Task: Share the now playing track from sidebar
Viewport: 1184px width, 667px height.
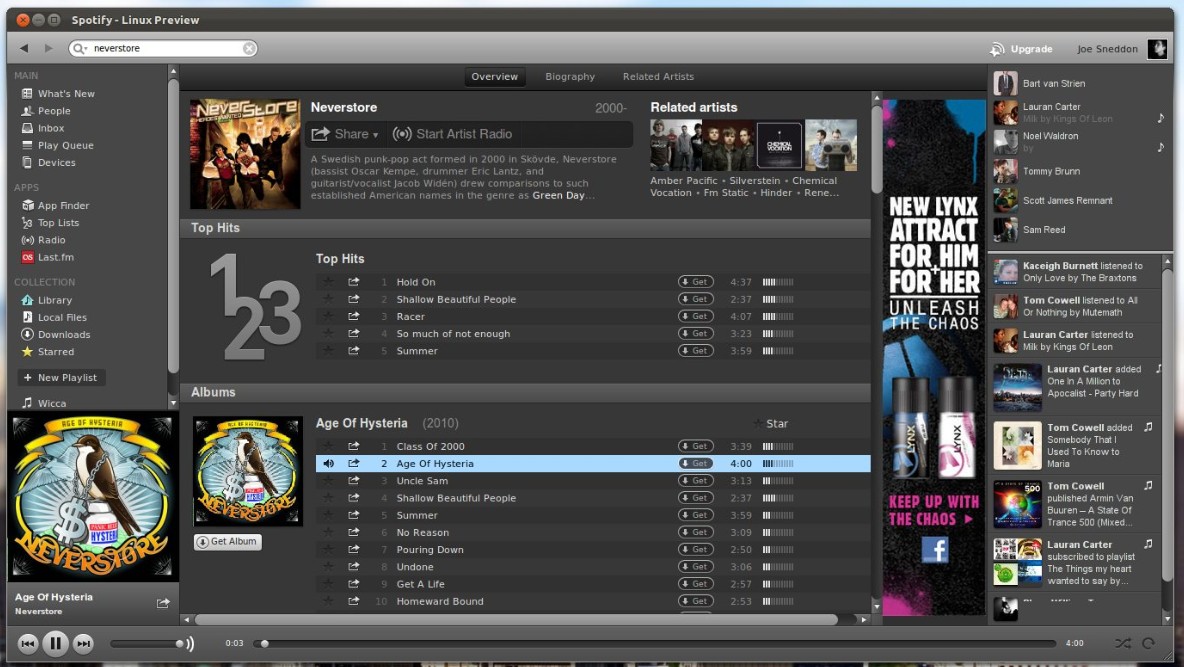Action: pyautogui.click(x=163, y=603)
